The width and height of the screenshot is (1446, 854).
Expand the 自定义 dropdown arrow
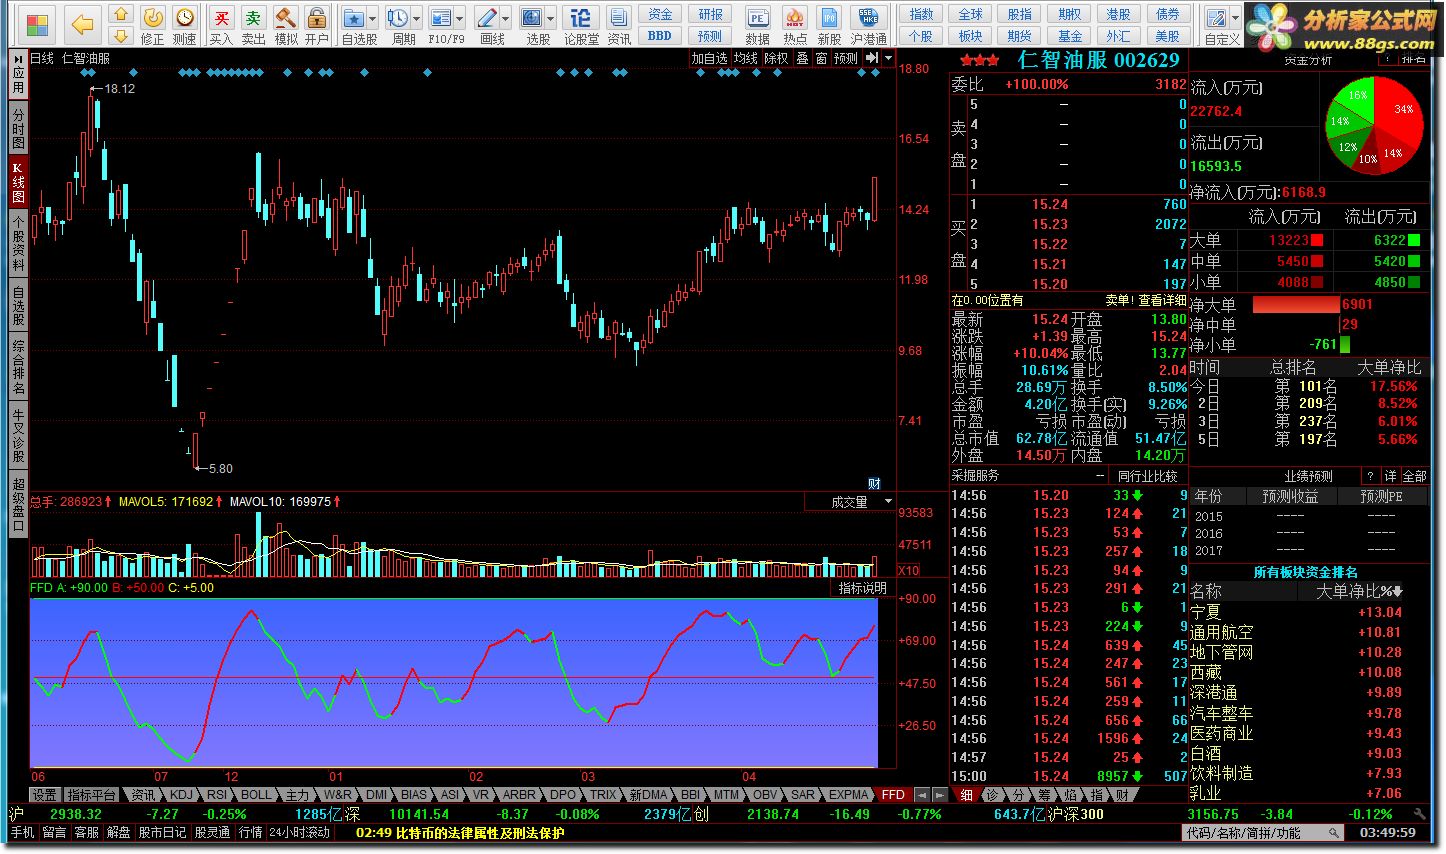click(1236, 19)
